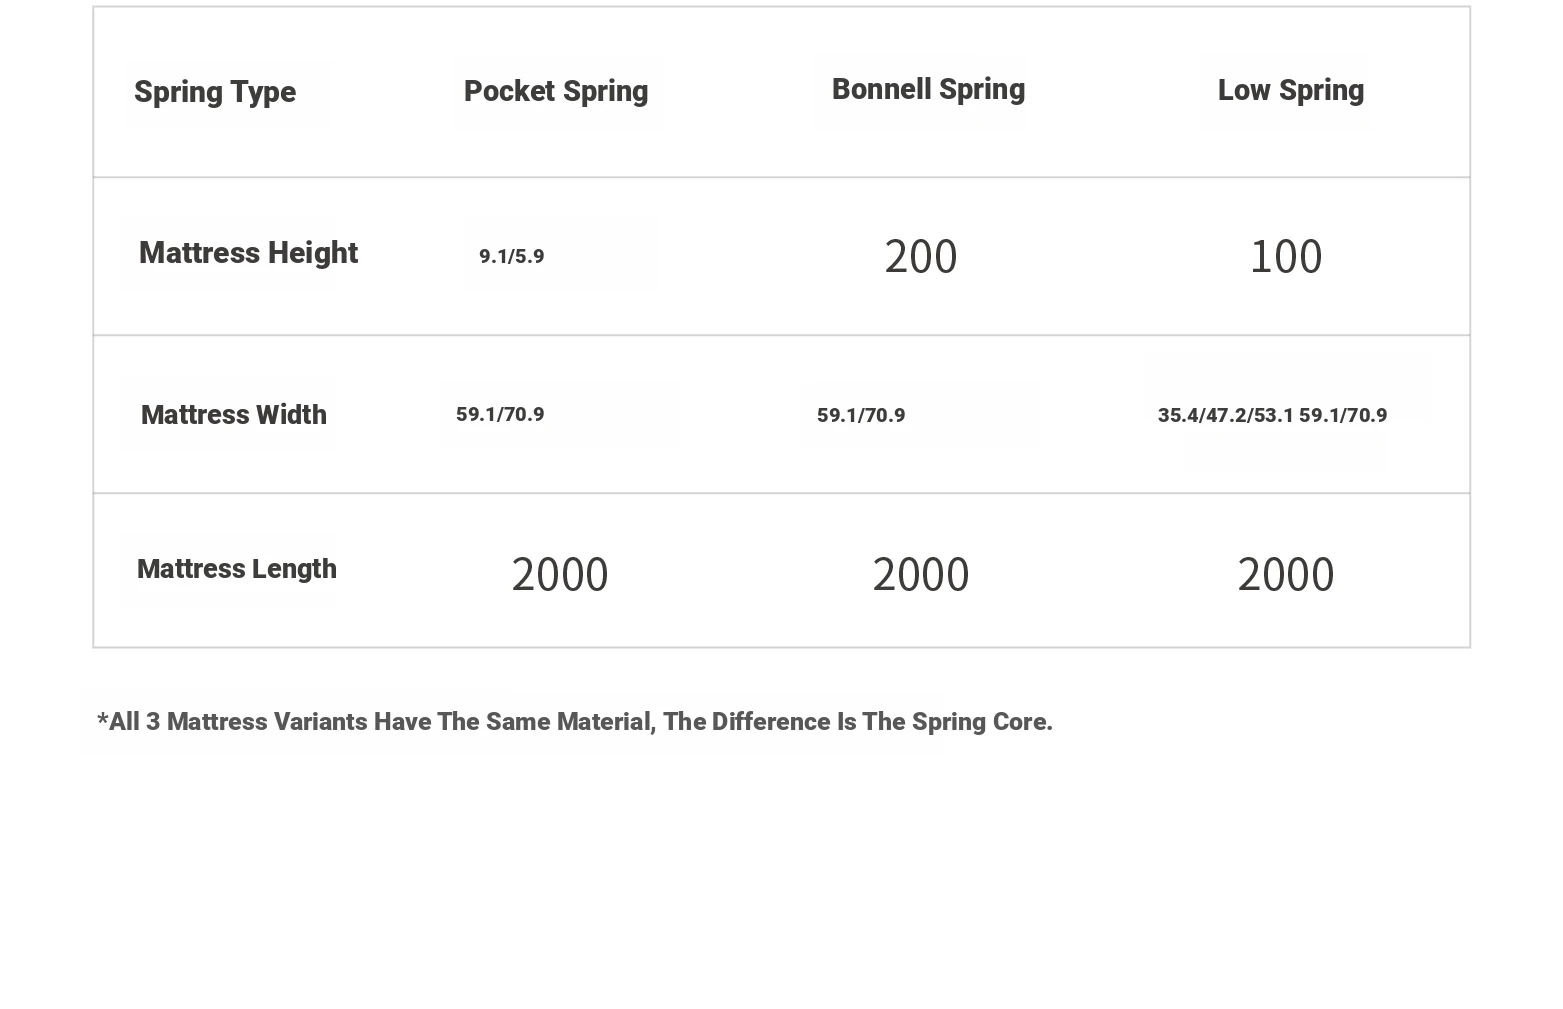This screenshot has height=1009, width=1563.
Task: Select the 9.1/5.9 height value
Action: click(x=512, y=256)
